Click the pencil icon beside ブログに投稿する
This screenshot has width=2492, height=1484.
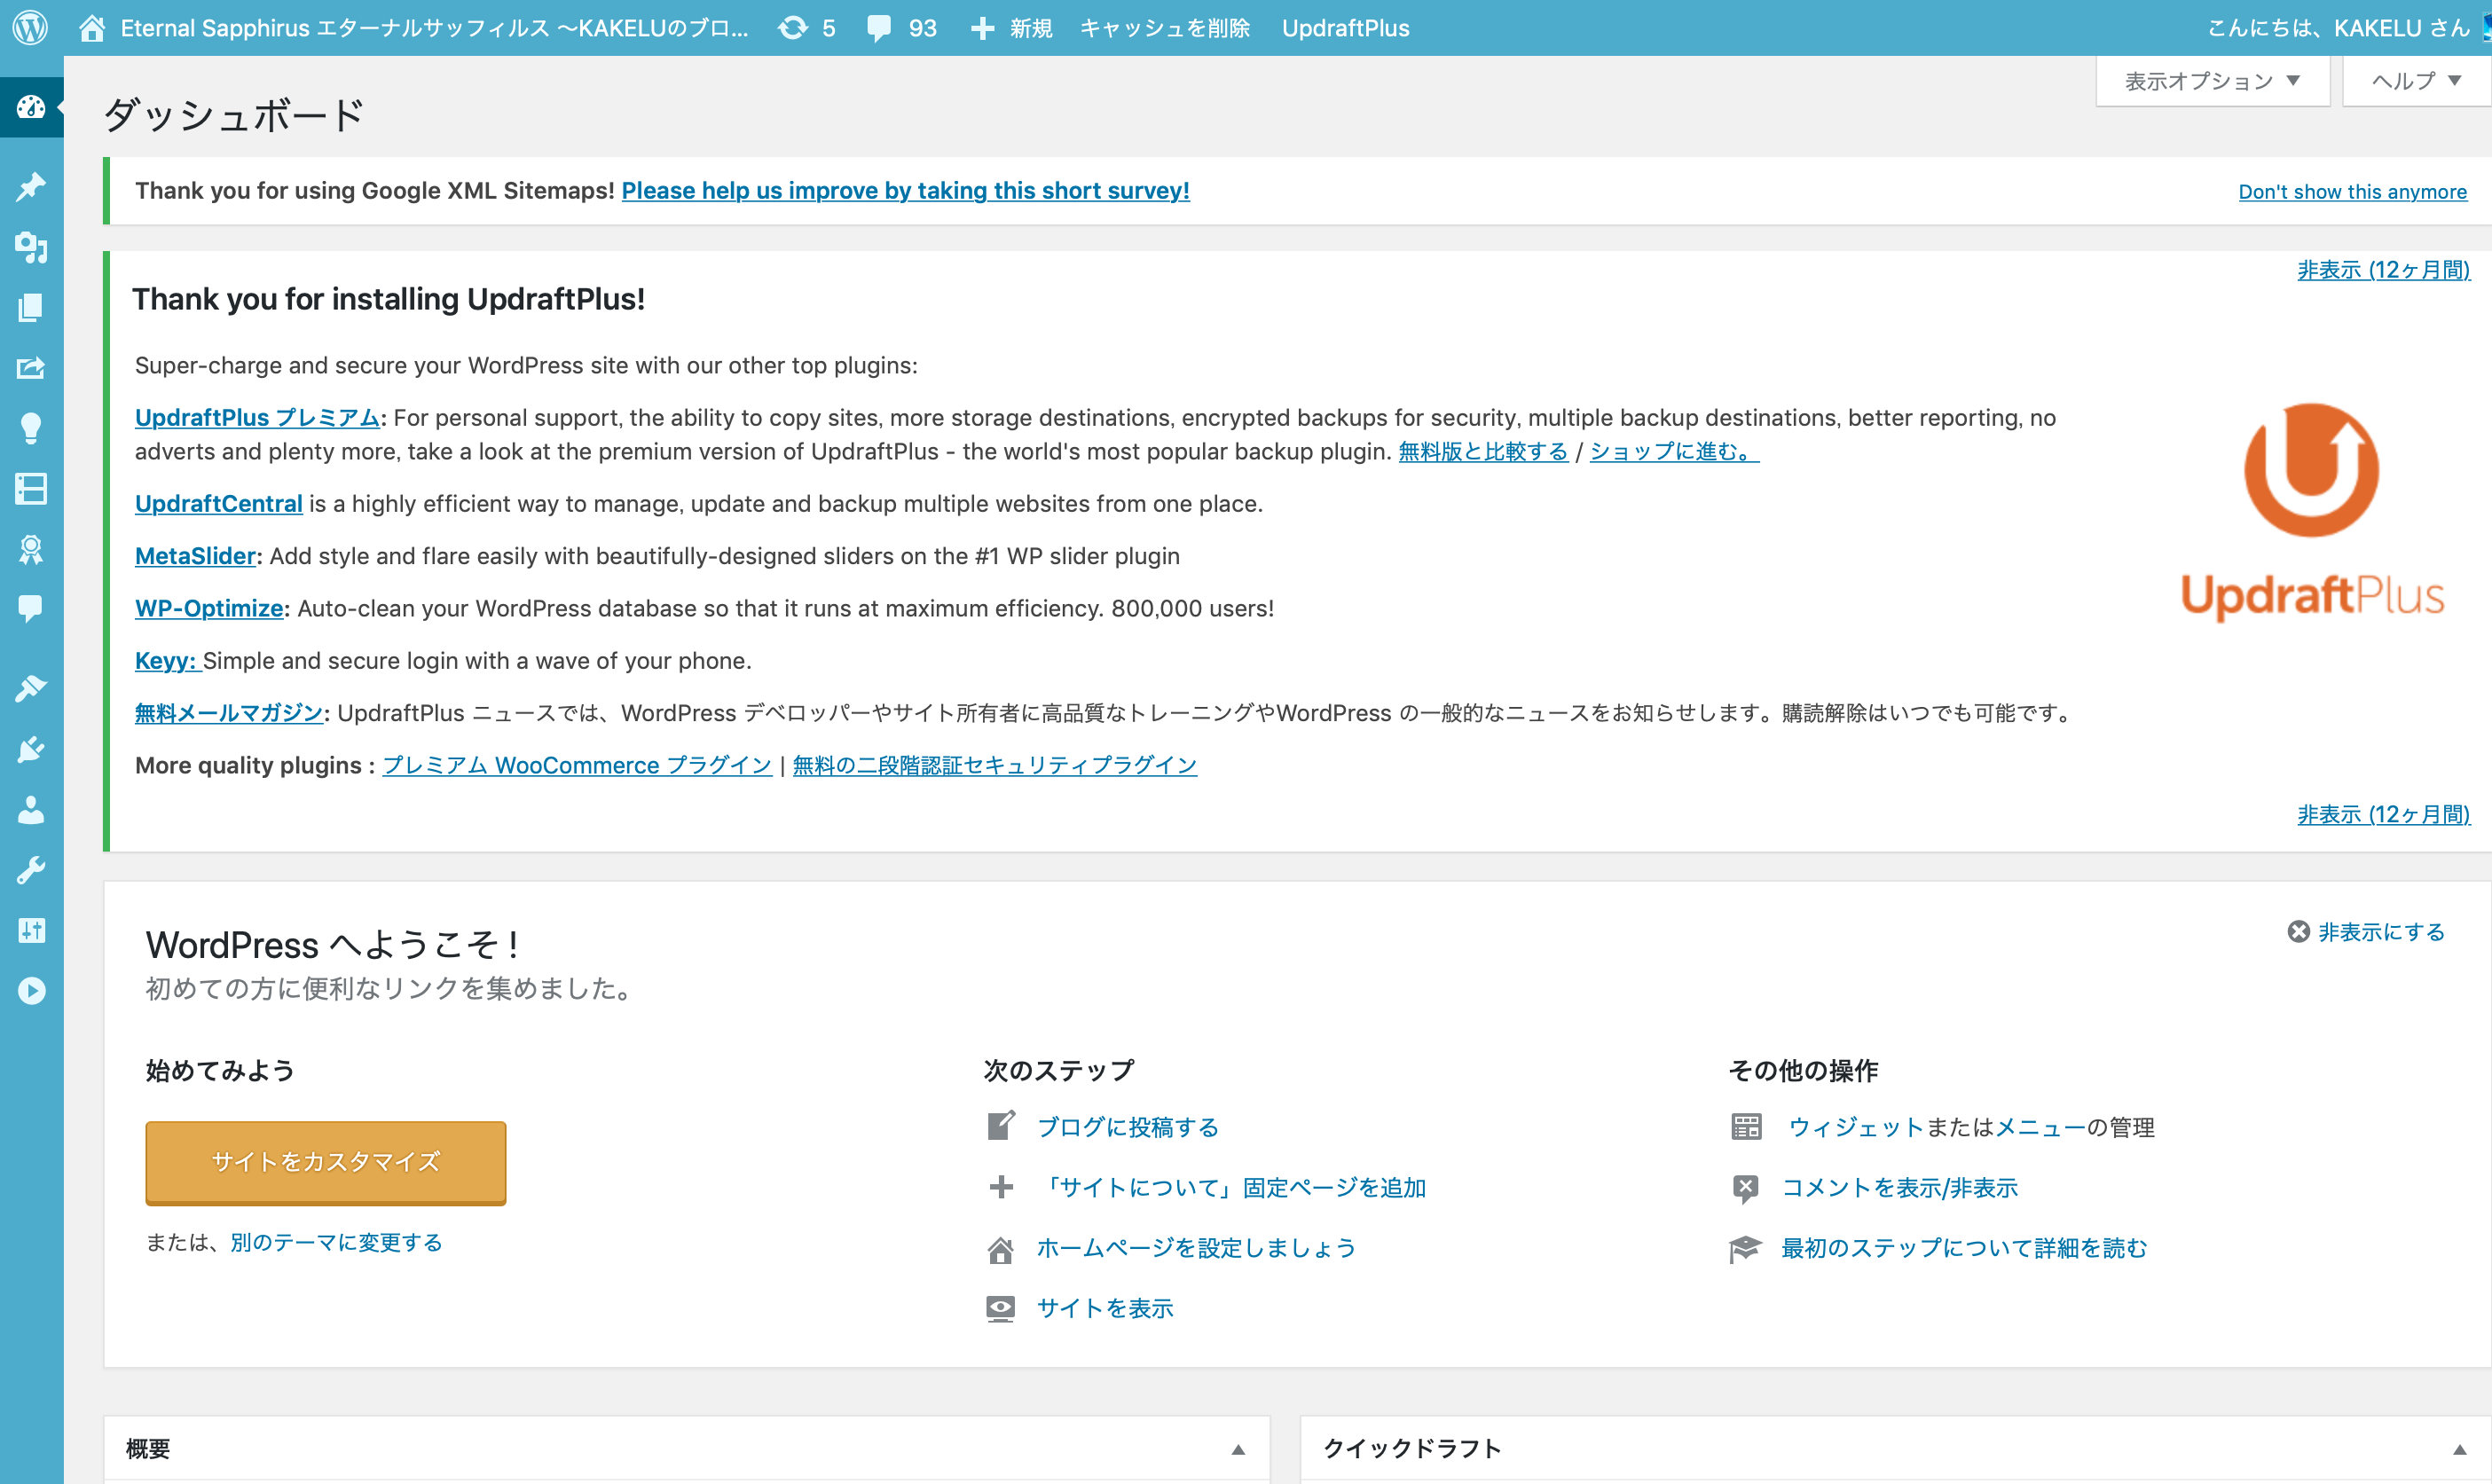[x=1001, y=1126]
